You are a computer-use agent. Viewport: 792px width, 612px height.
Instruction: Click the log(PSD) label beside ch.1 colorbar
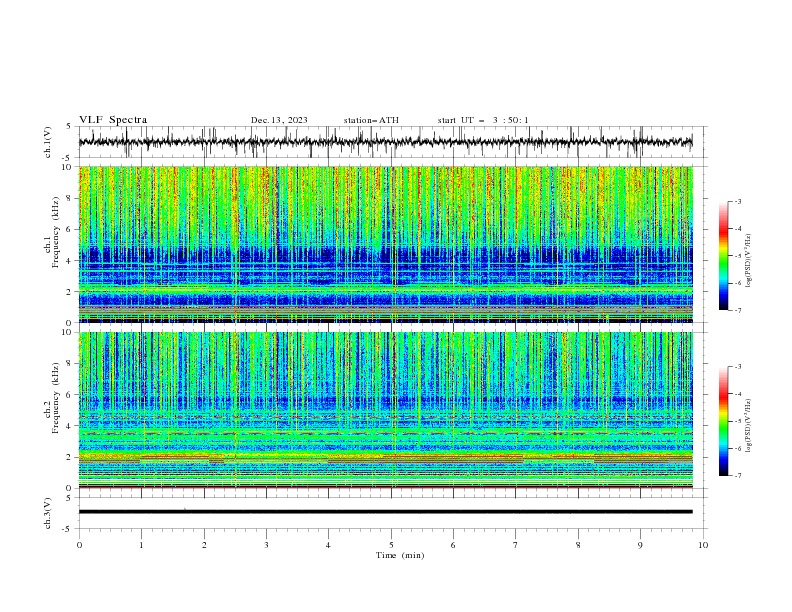[748, 261]
